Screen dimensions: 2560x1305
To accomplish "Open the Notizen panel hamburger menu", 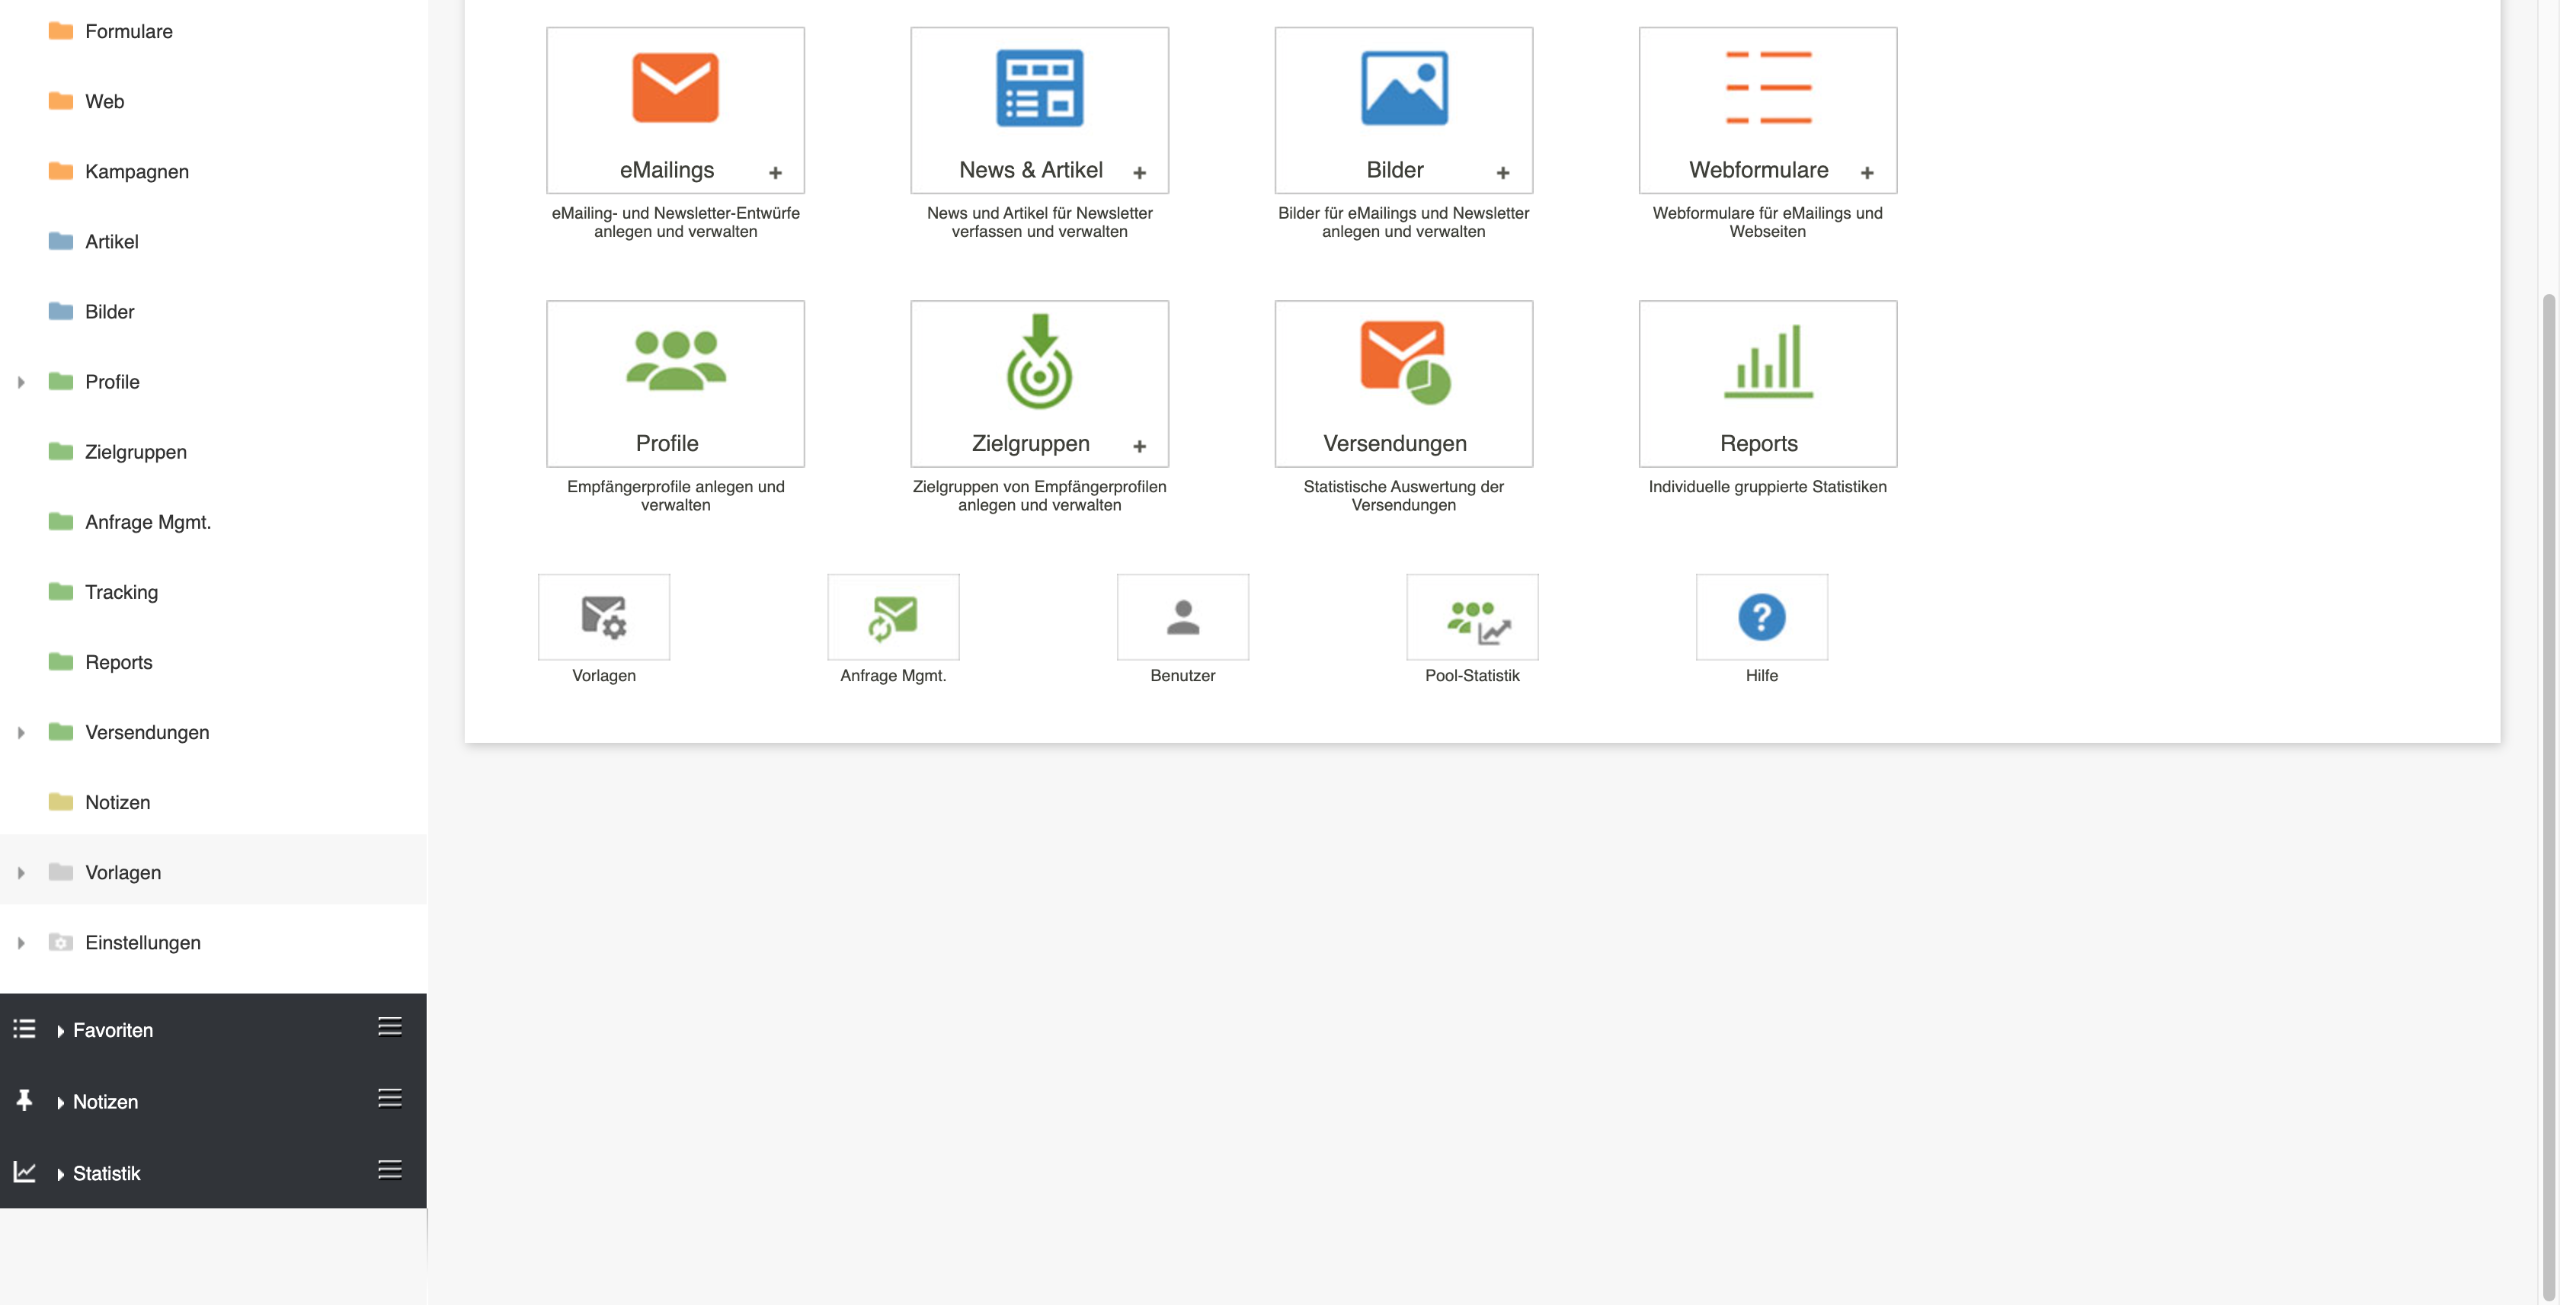I will pyautogui.click(x=390, y=1099).
